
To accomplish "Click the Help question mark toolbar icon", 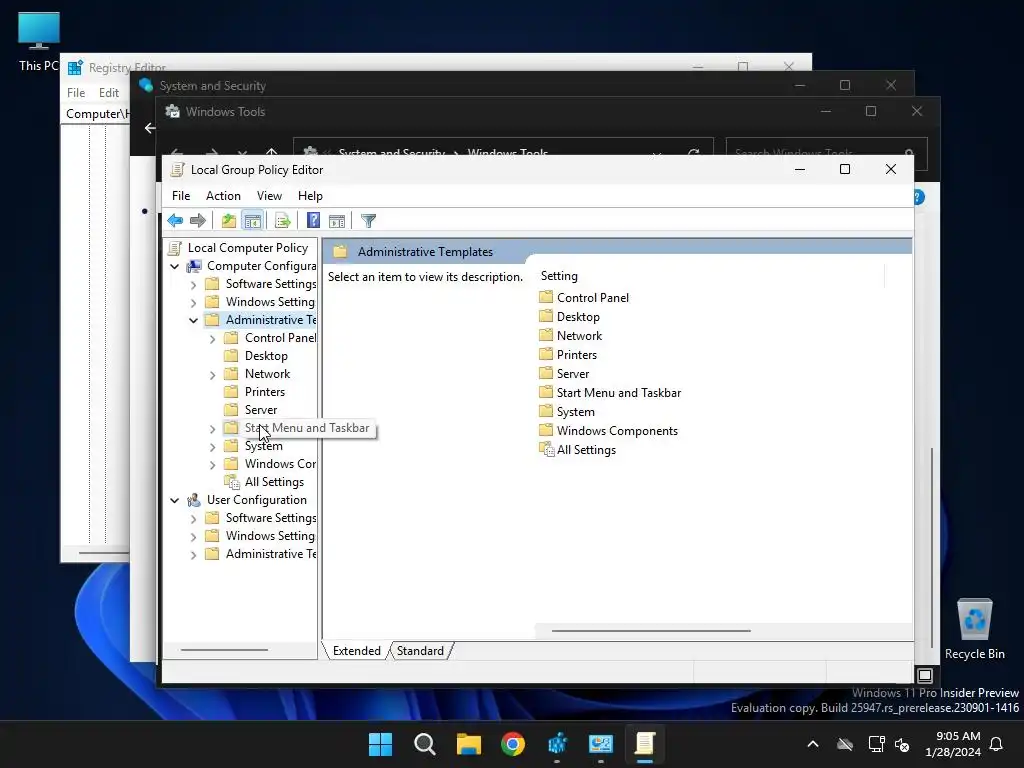I will pyautogui.click(x=313, y=221).
